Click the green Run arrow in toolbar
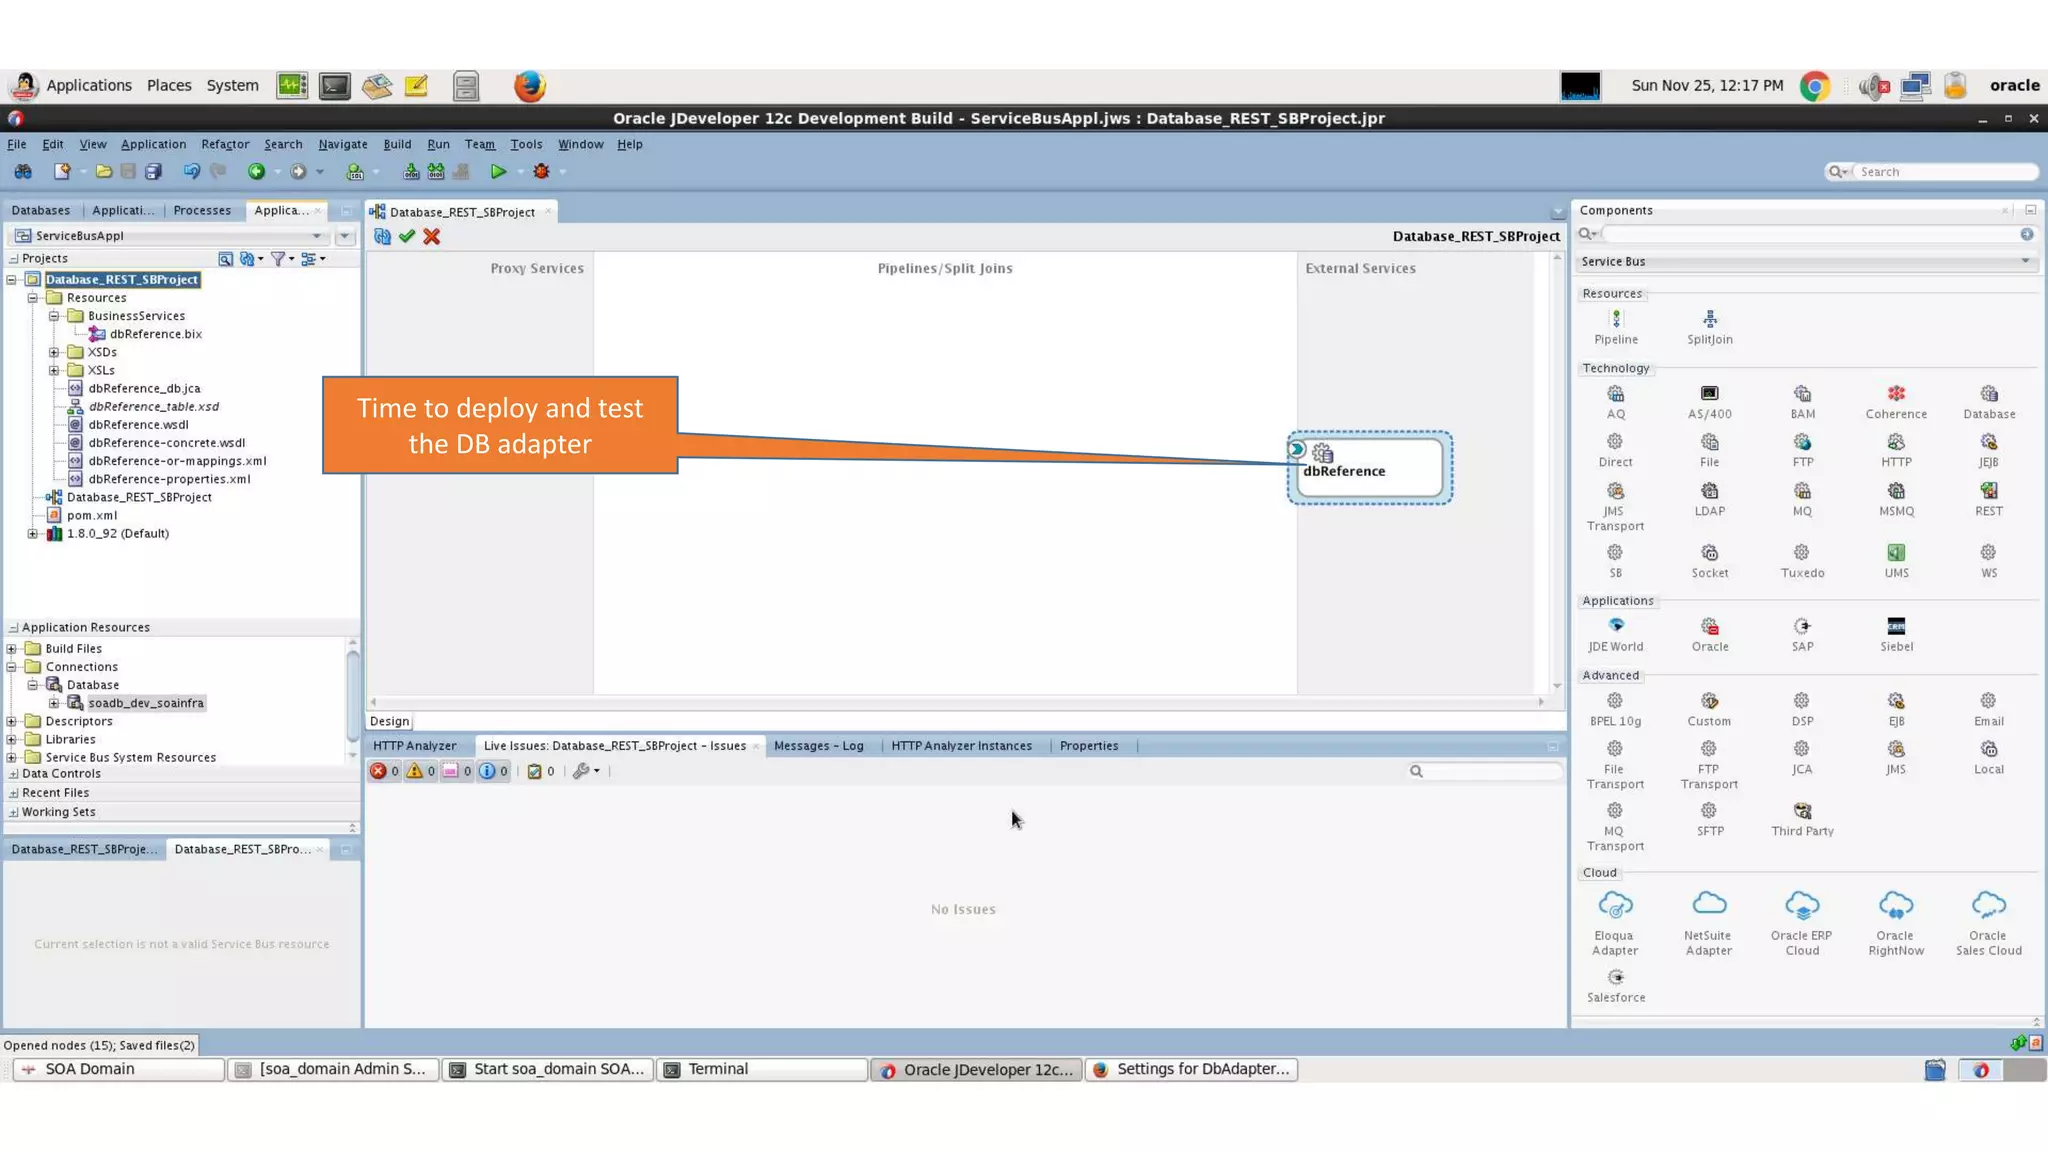2048x1152 pixels. click(x=498, y=172)
